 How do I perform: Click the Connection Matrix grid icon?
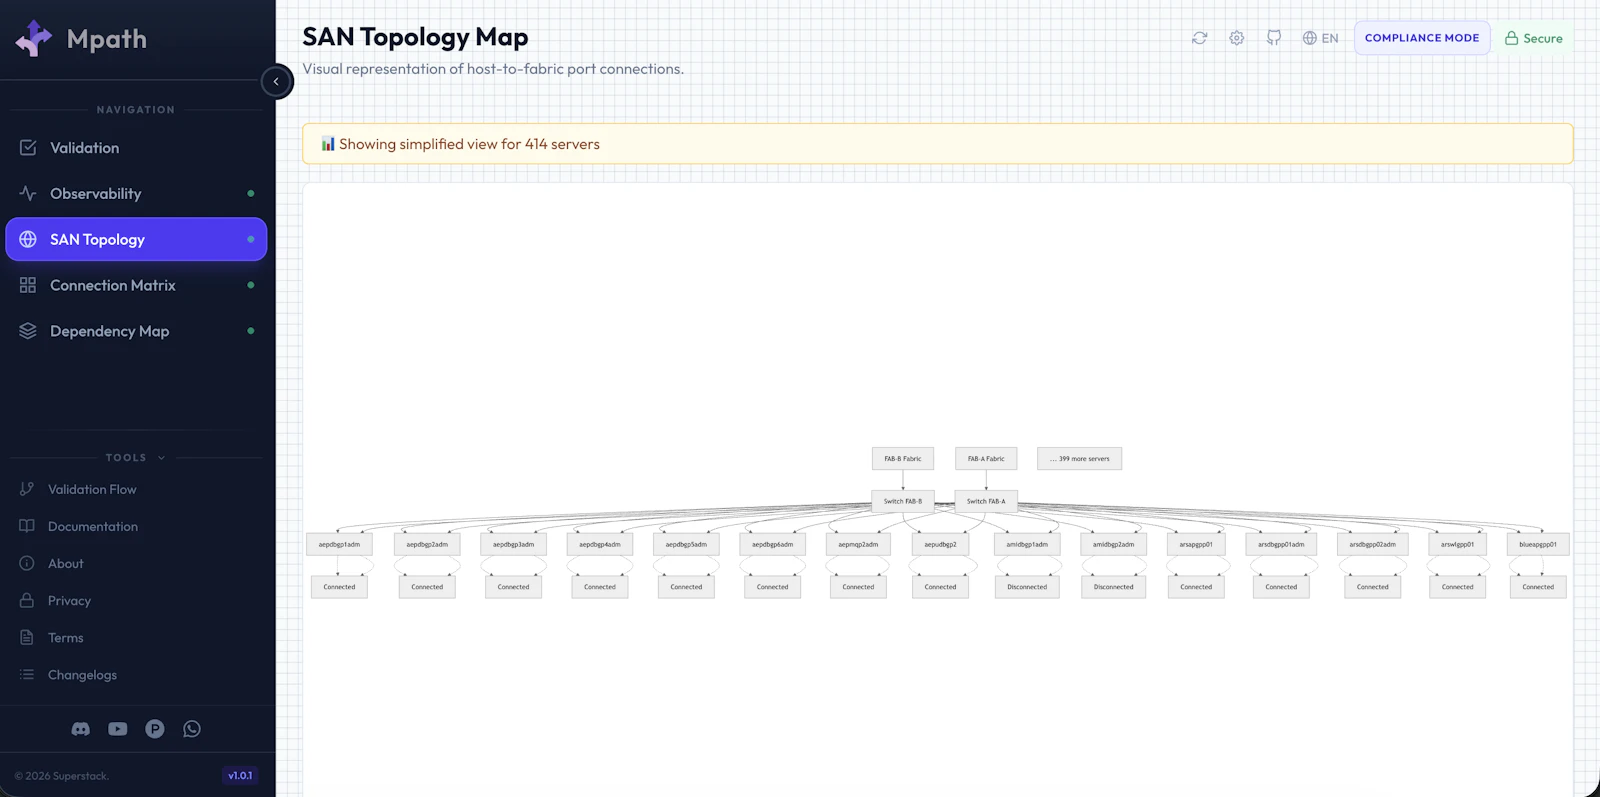[x=28, y=286]
